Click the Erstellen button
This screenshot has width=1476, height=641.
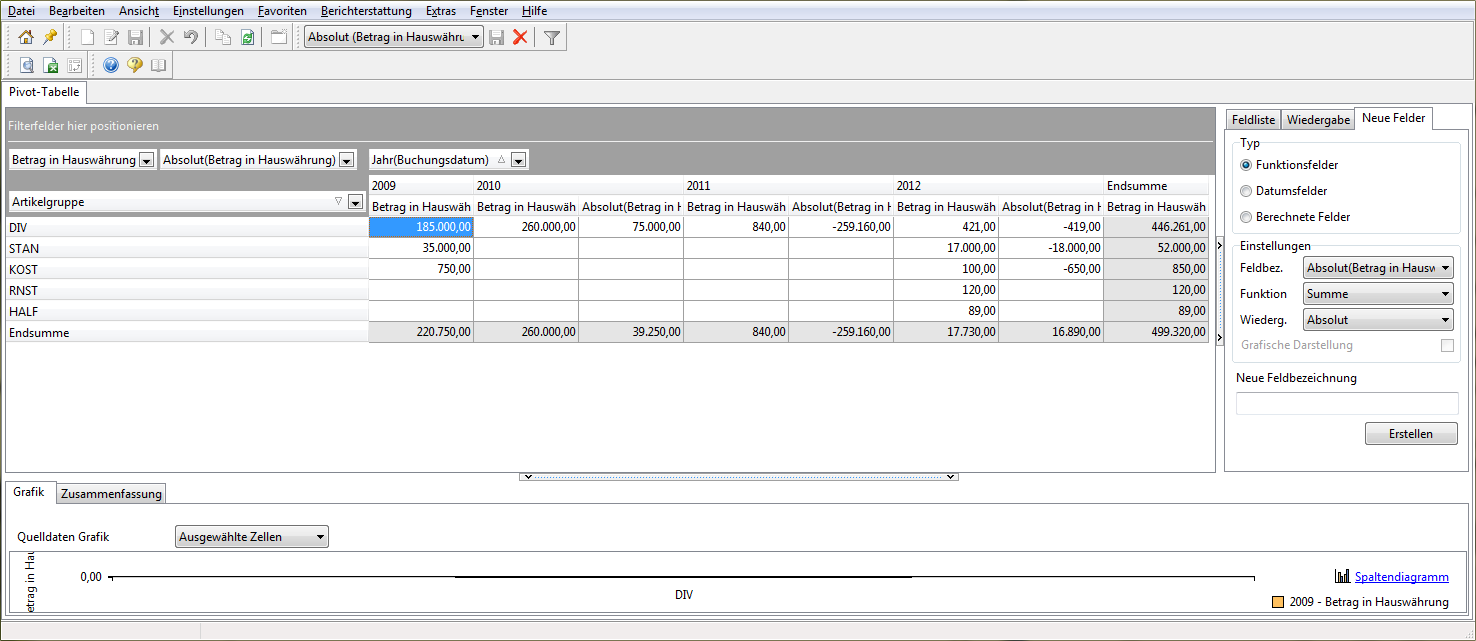coord(1411,434)
